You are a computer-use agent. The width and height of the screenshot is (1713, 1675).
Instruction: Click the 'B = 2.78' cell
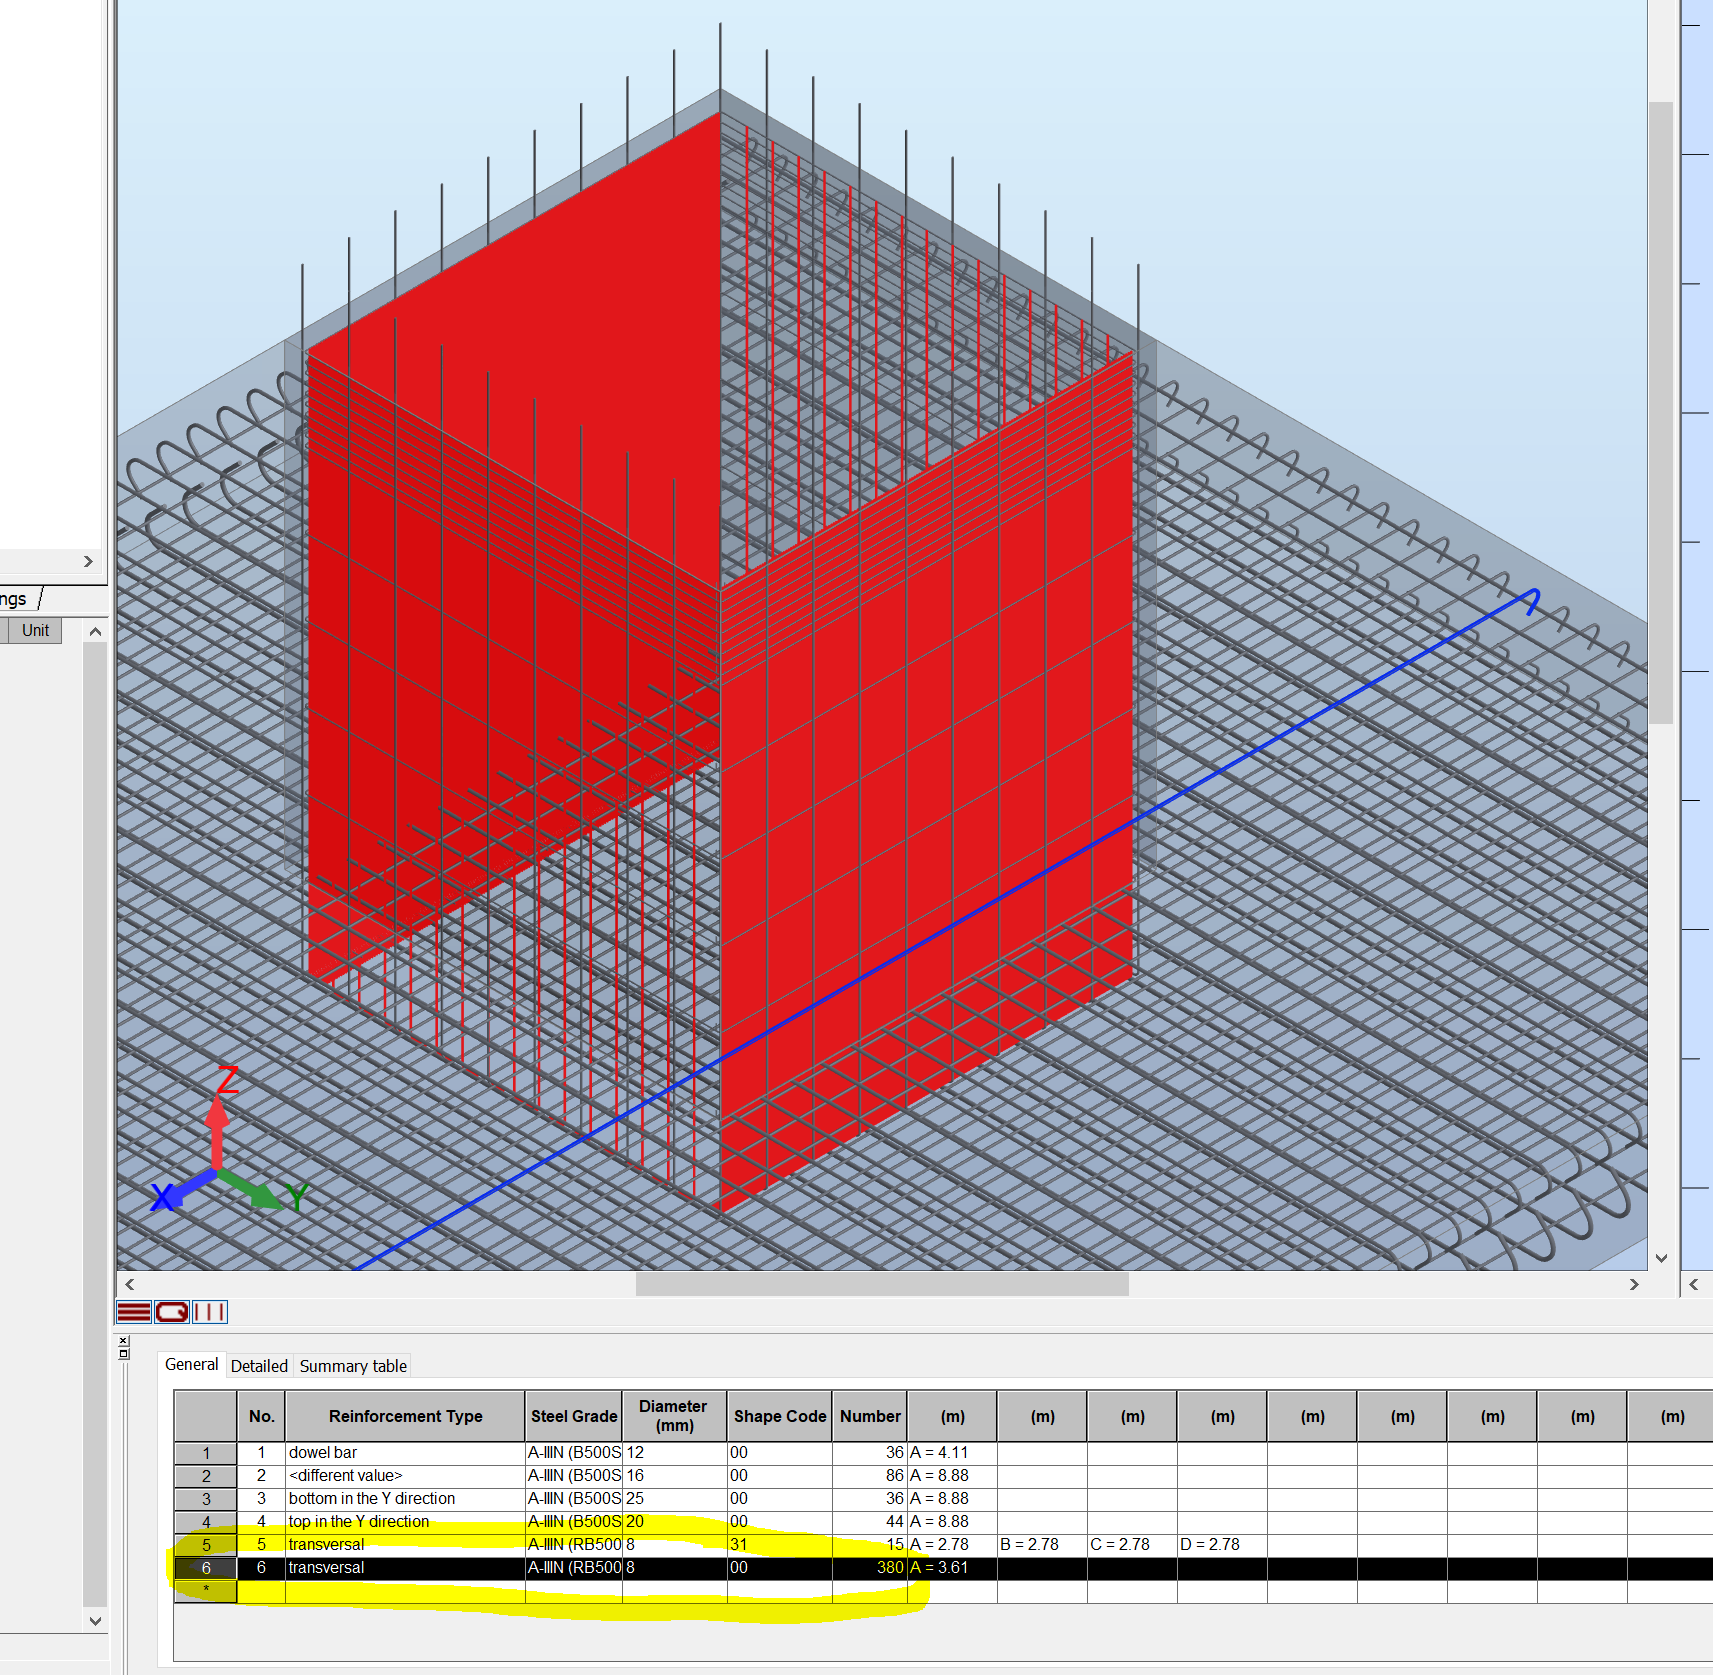pyautogui.click(x=1042, y=1545)
